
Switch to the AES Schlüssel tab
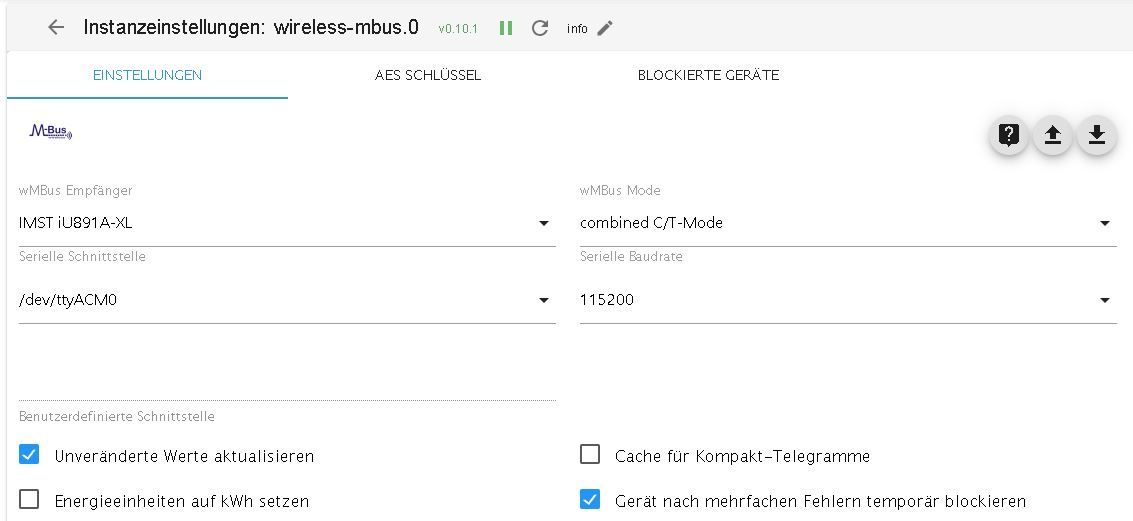coord(428,75)
